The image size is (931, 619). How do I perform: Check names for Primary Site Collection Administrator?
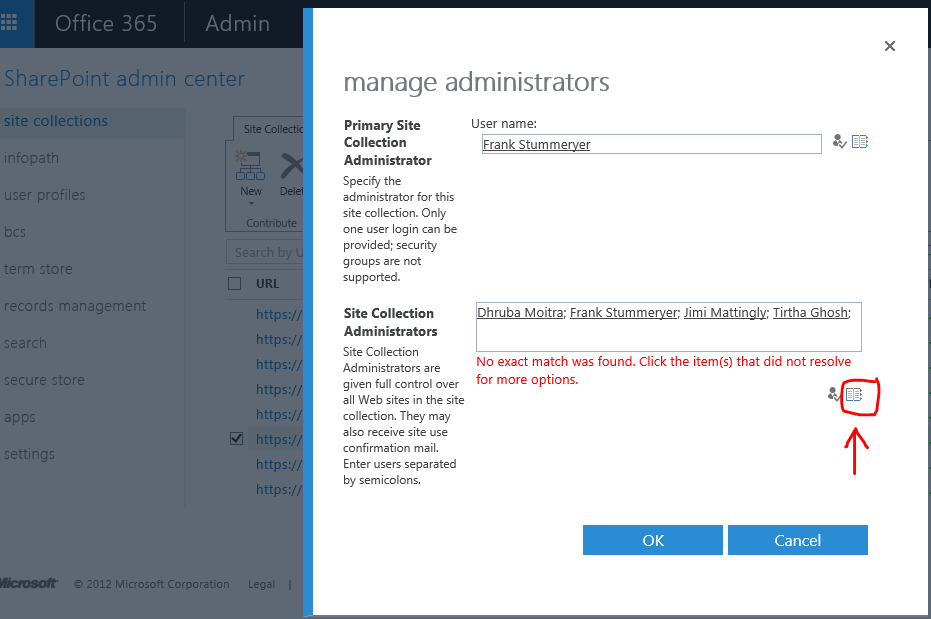tap(839, 141)
